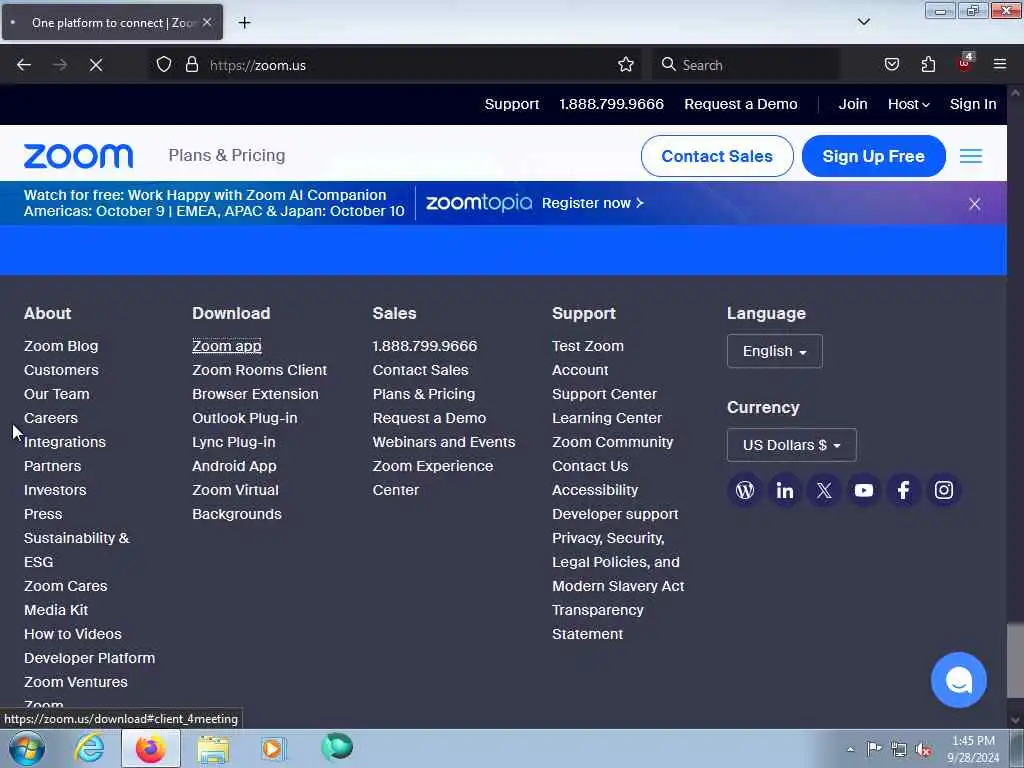The height and width of the screenshot is (768, 1024).
Task: Open Zoom site navigation hamburger menu
Action: point(971,156)
